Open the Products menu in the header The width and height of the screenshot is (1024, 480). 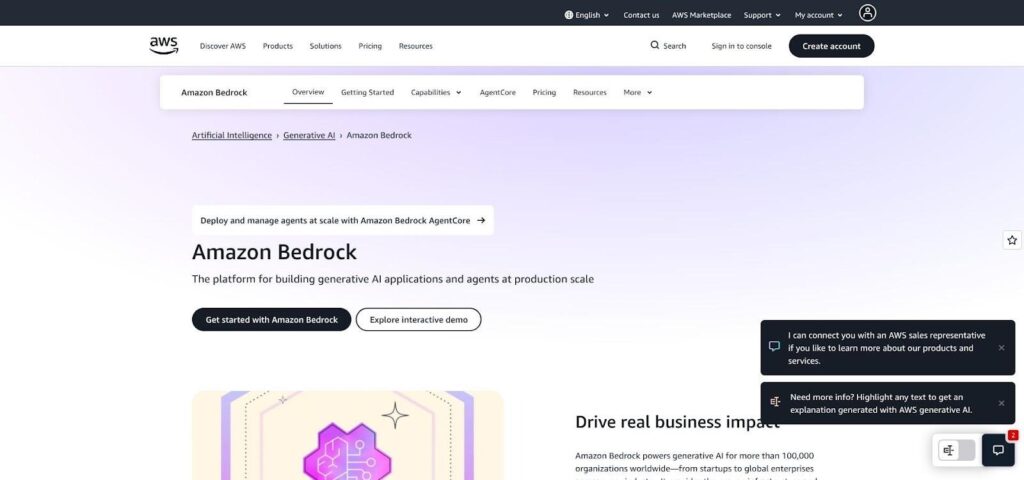pyautogui.click(x=278, y=46)
